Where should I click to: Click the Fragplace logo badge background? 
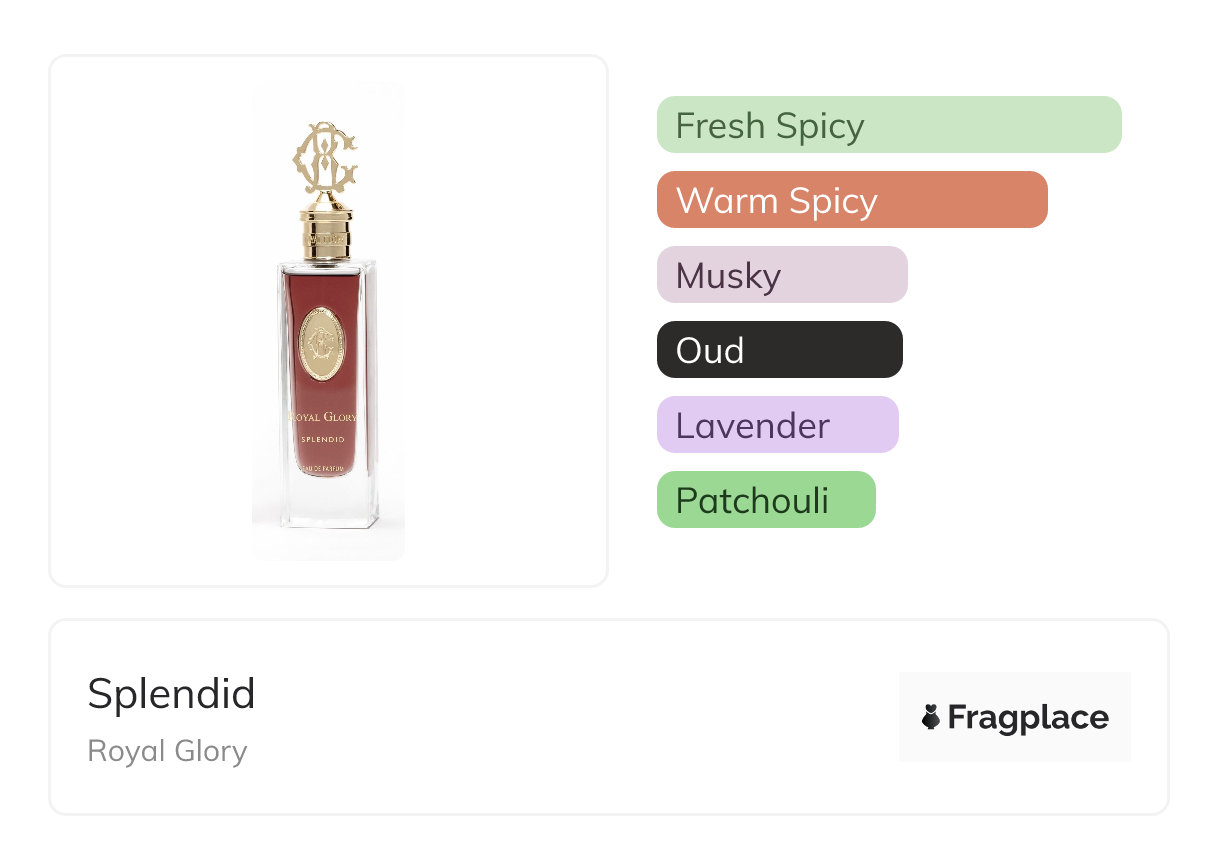click(1015, 690)
